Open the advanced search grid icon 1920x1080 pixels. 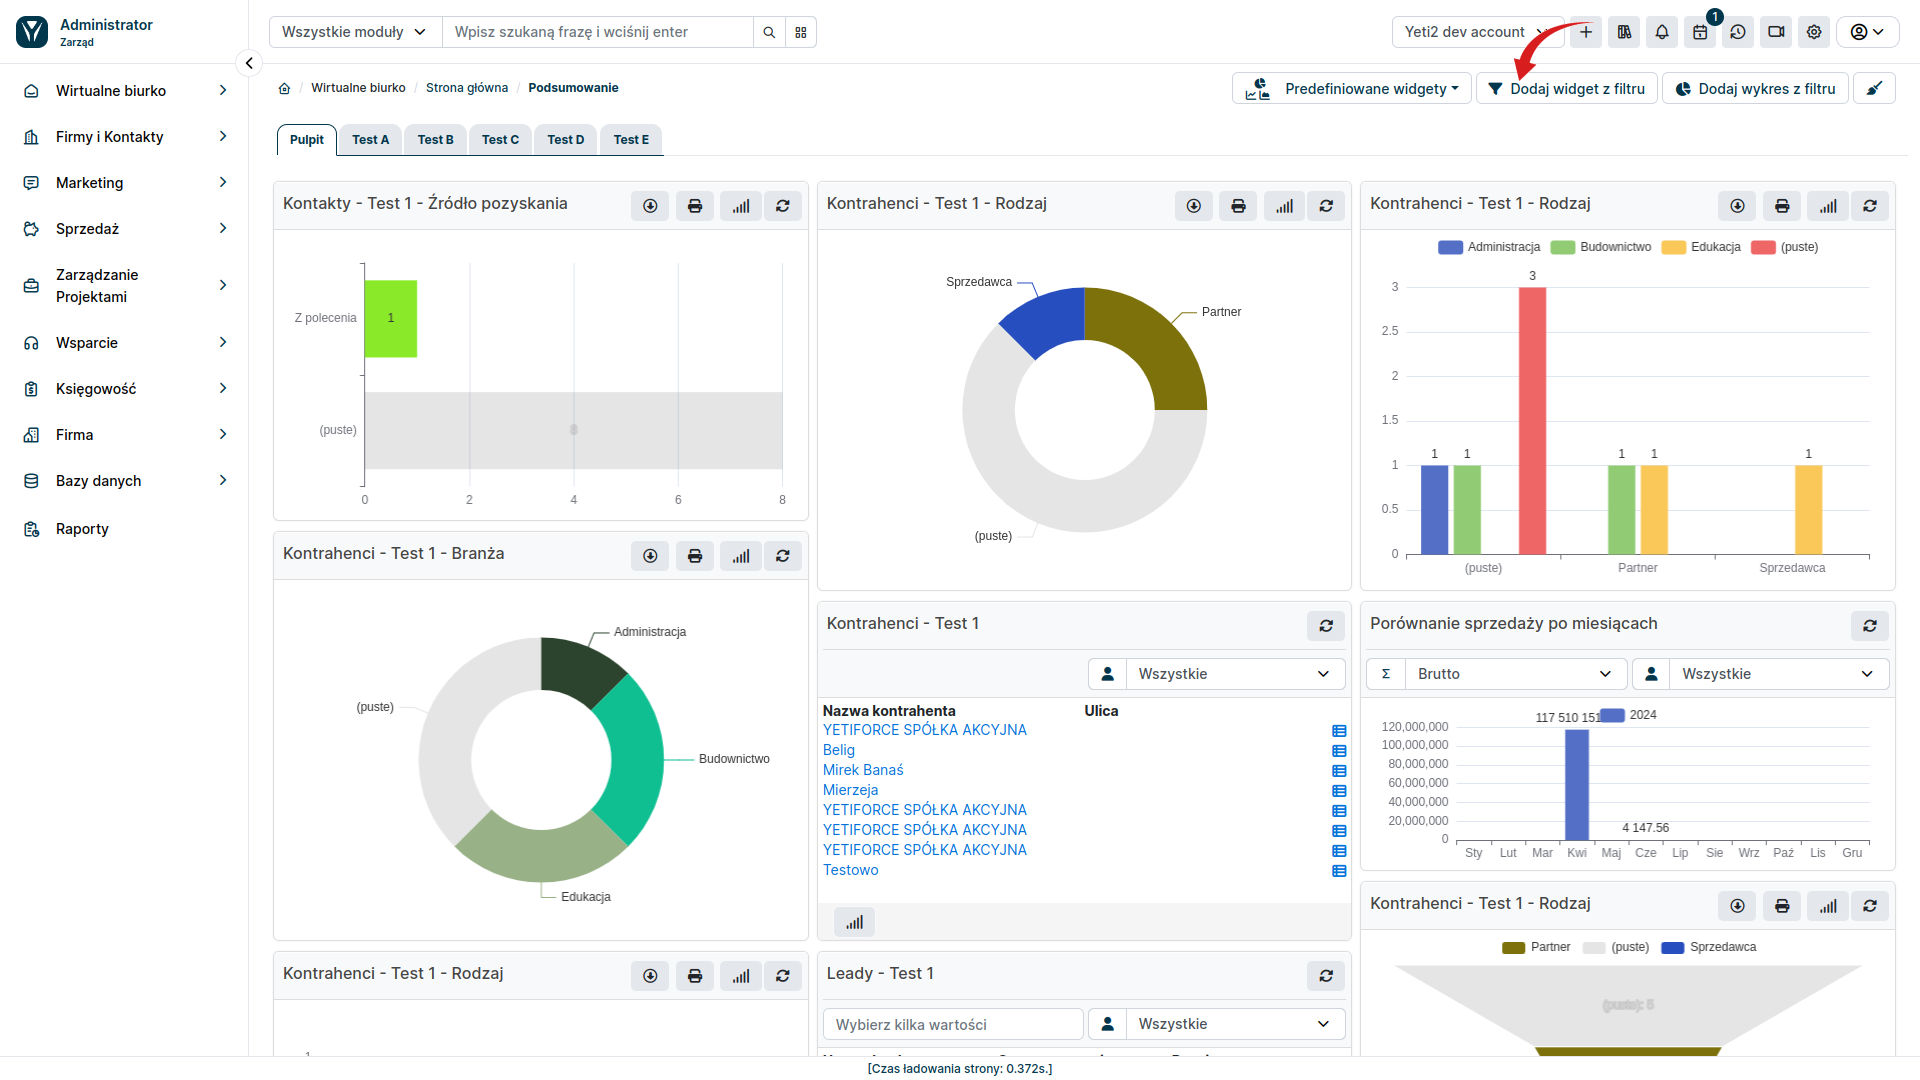(x=801, y=32)
